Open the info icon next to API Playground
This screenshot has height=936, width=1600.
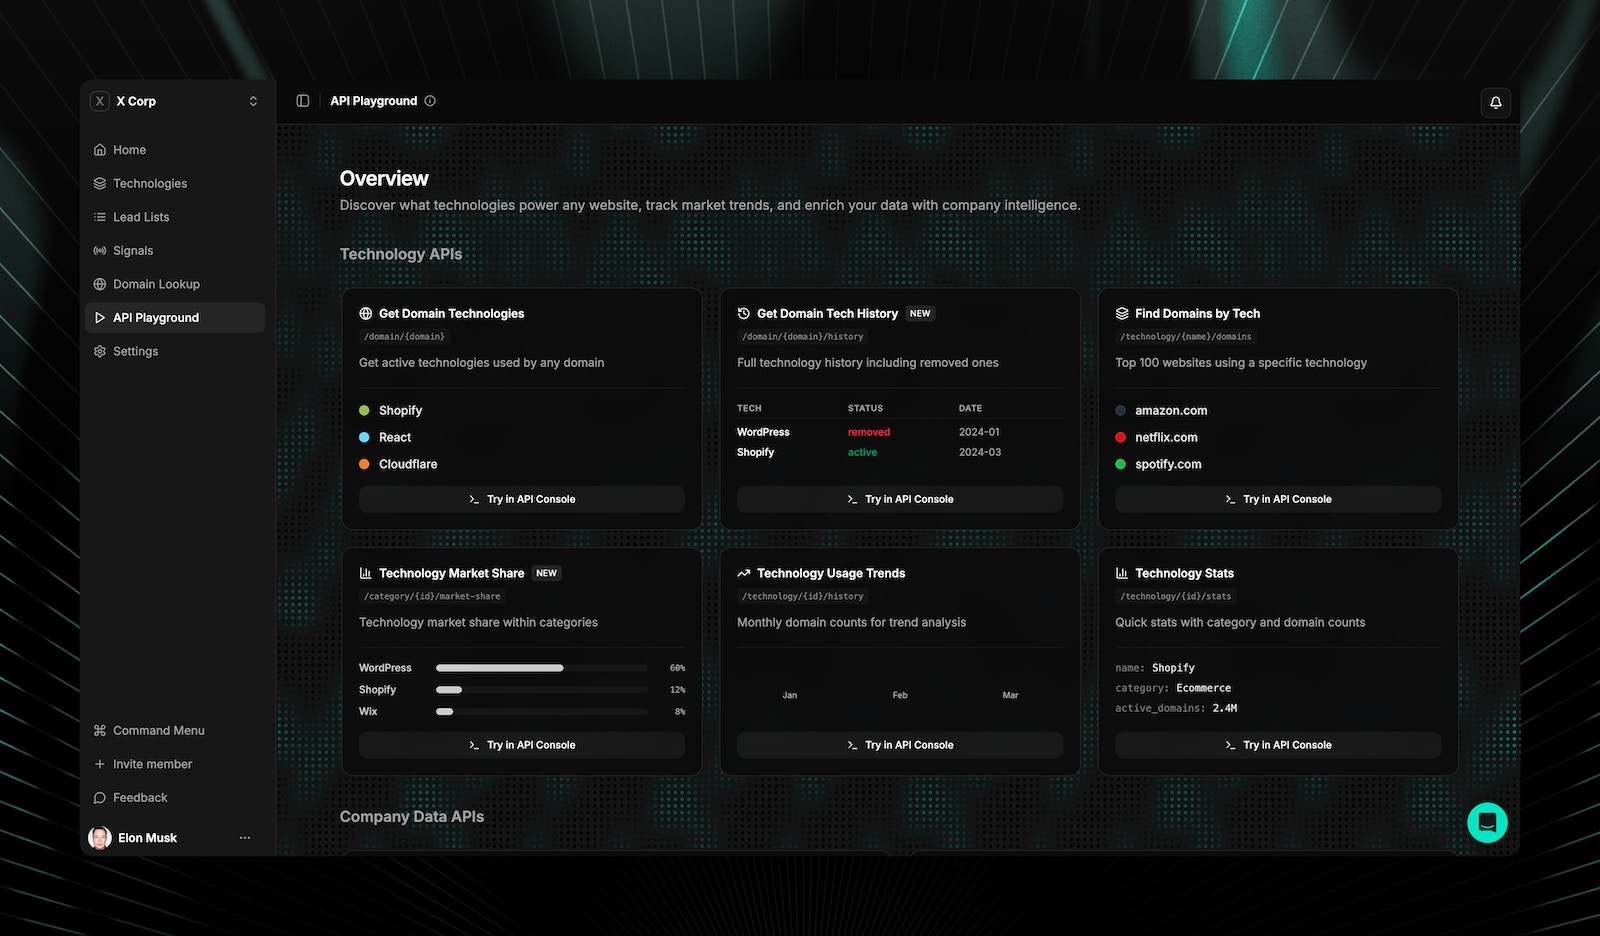click(x=430, y=101)
